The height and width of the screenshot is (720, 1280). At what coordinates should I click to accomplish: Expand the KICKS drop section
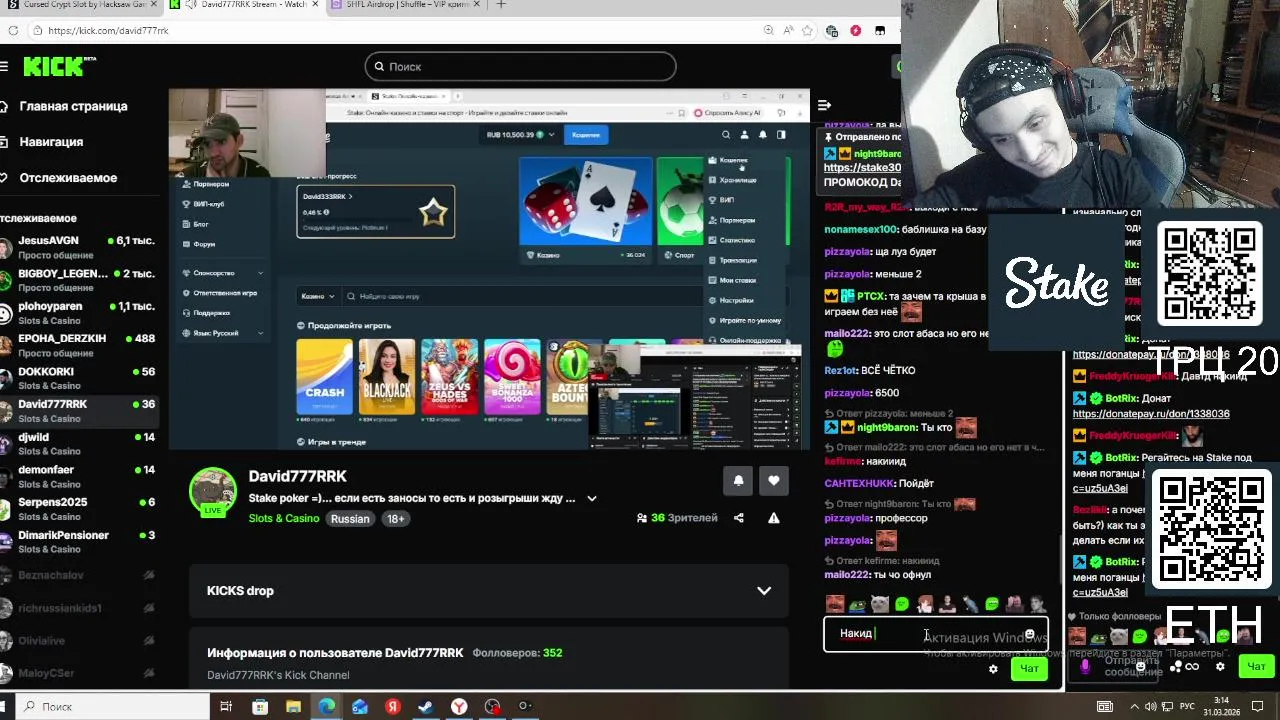(489, 591)
